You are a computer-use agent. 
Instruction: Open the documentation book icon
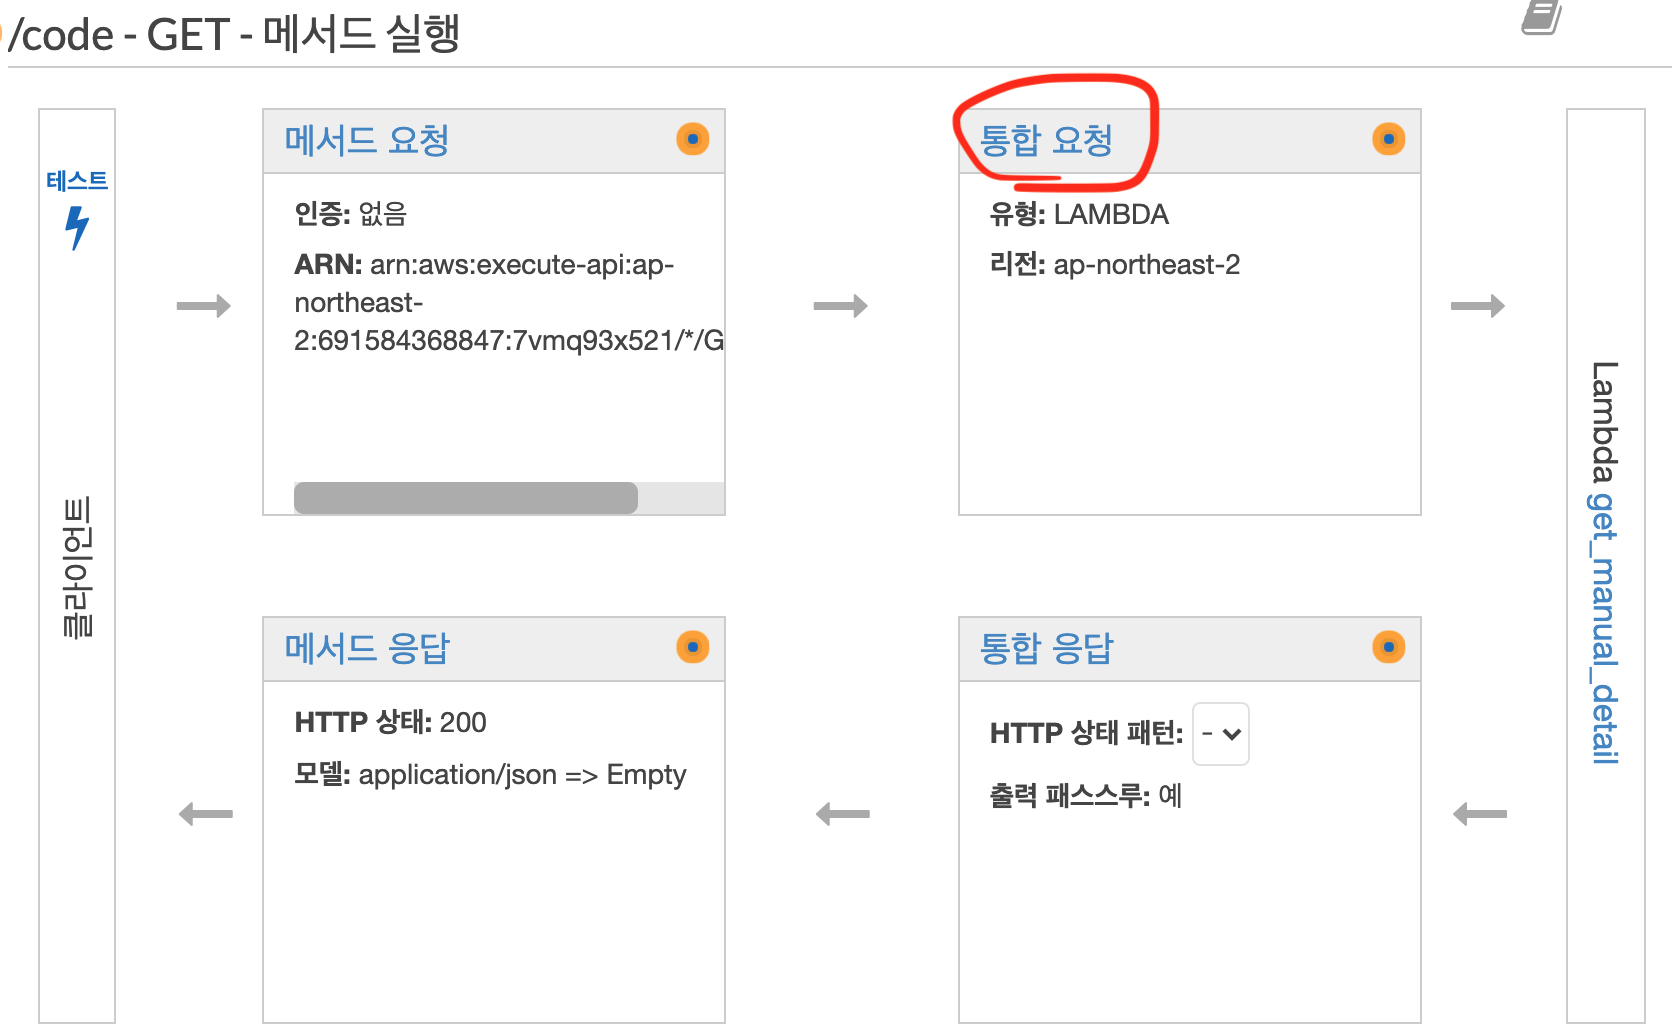point(1541,17)
